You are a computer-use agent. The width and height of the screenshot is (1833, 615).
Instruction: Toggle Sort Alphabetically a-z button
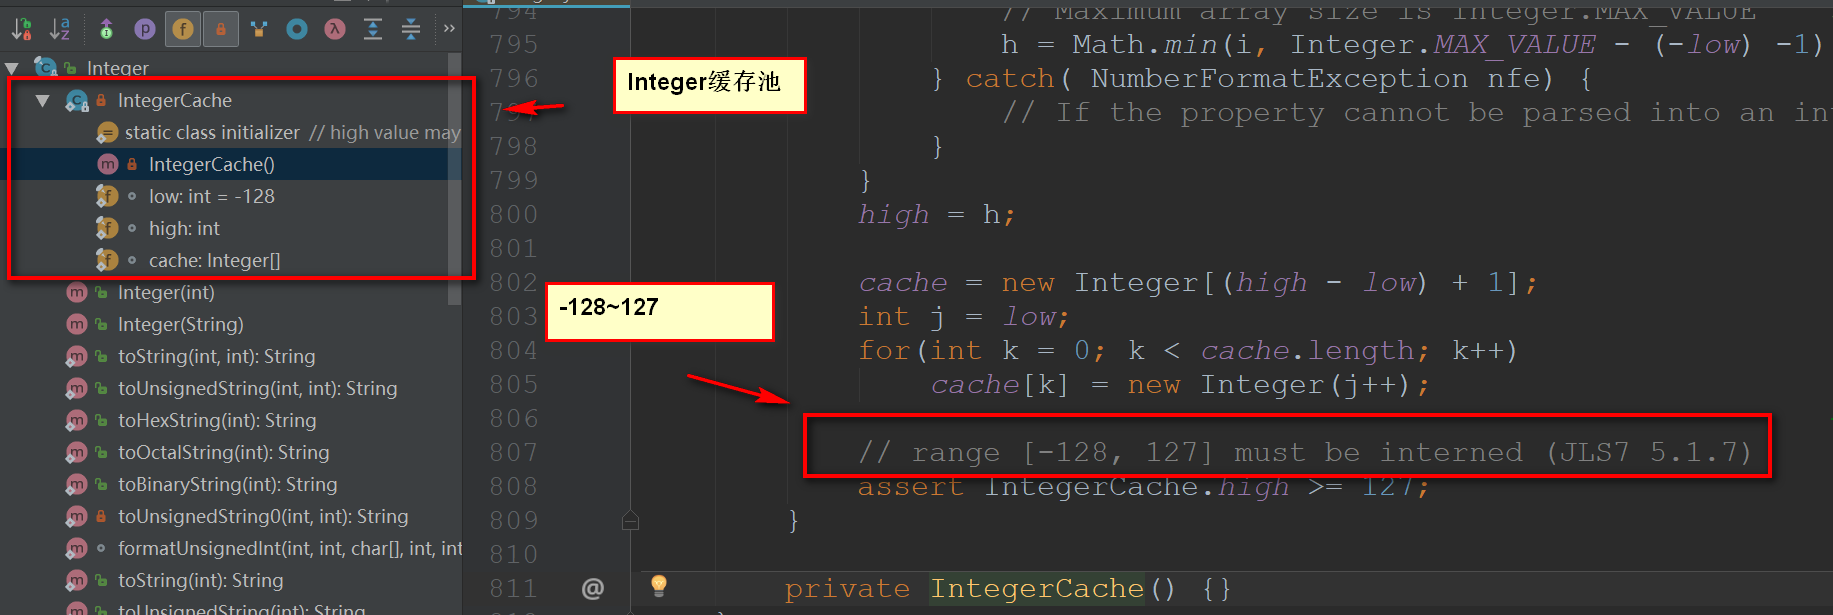click(59, 29)
